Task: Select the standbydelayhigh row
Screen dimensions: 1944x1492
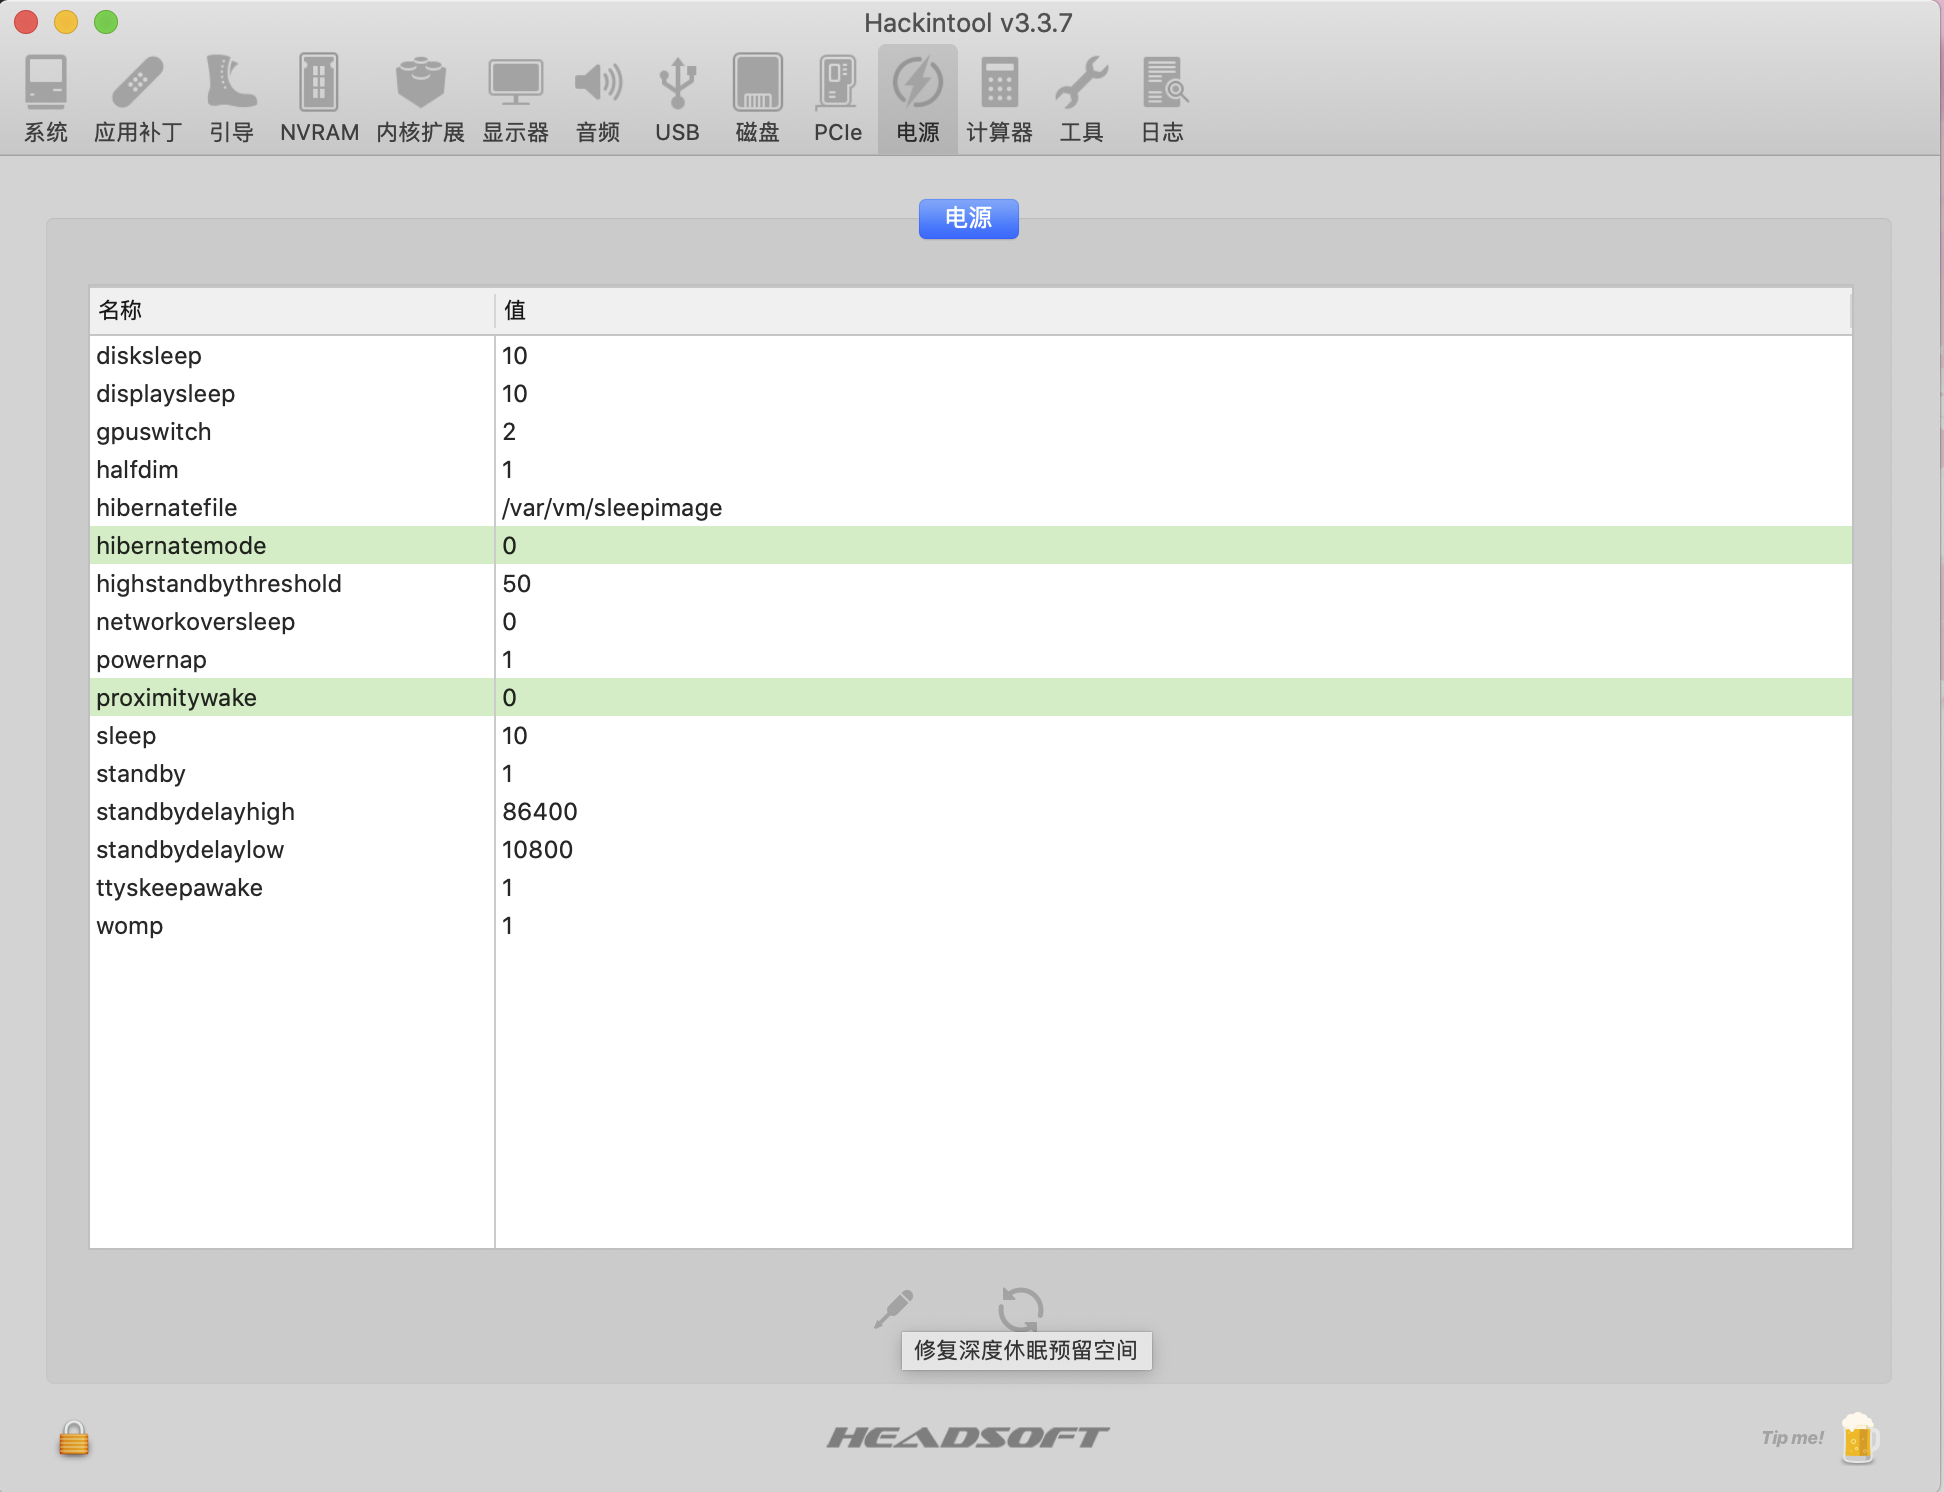Action: point(970,811)
